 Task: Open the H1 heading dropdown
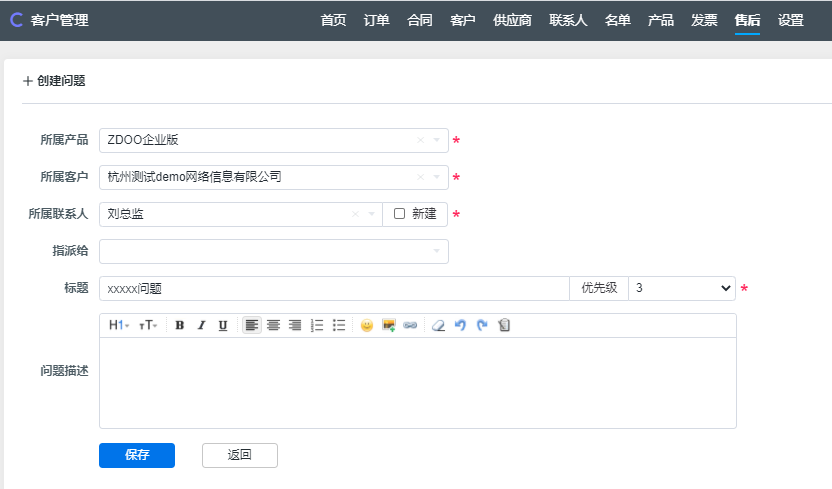[119, 325]
